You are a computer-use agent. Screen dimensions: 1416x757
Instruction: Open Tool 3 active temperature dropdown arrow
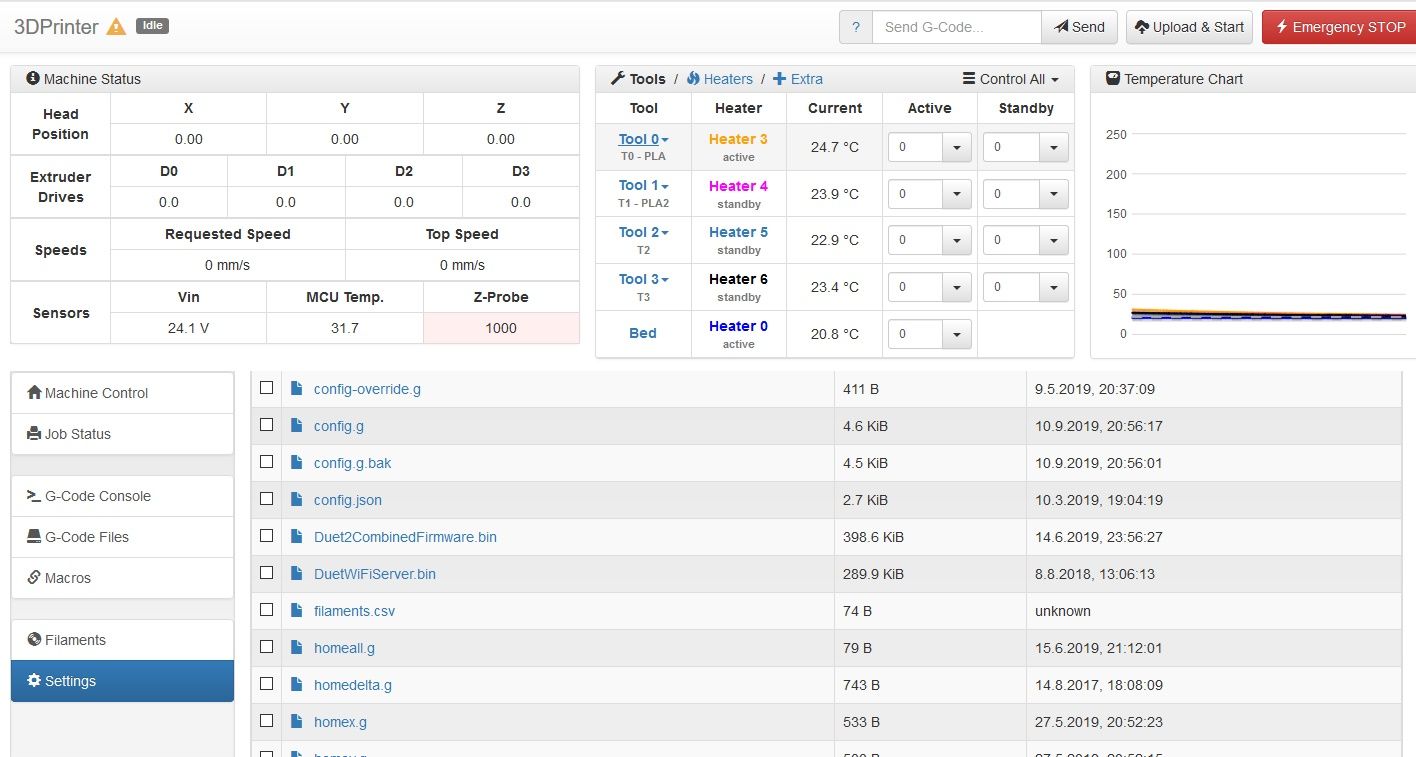click(x=957, y=287)
